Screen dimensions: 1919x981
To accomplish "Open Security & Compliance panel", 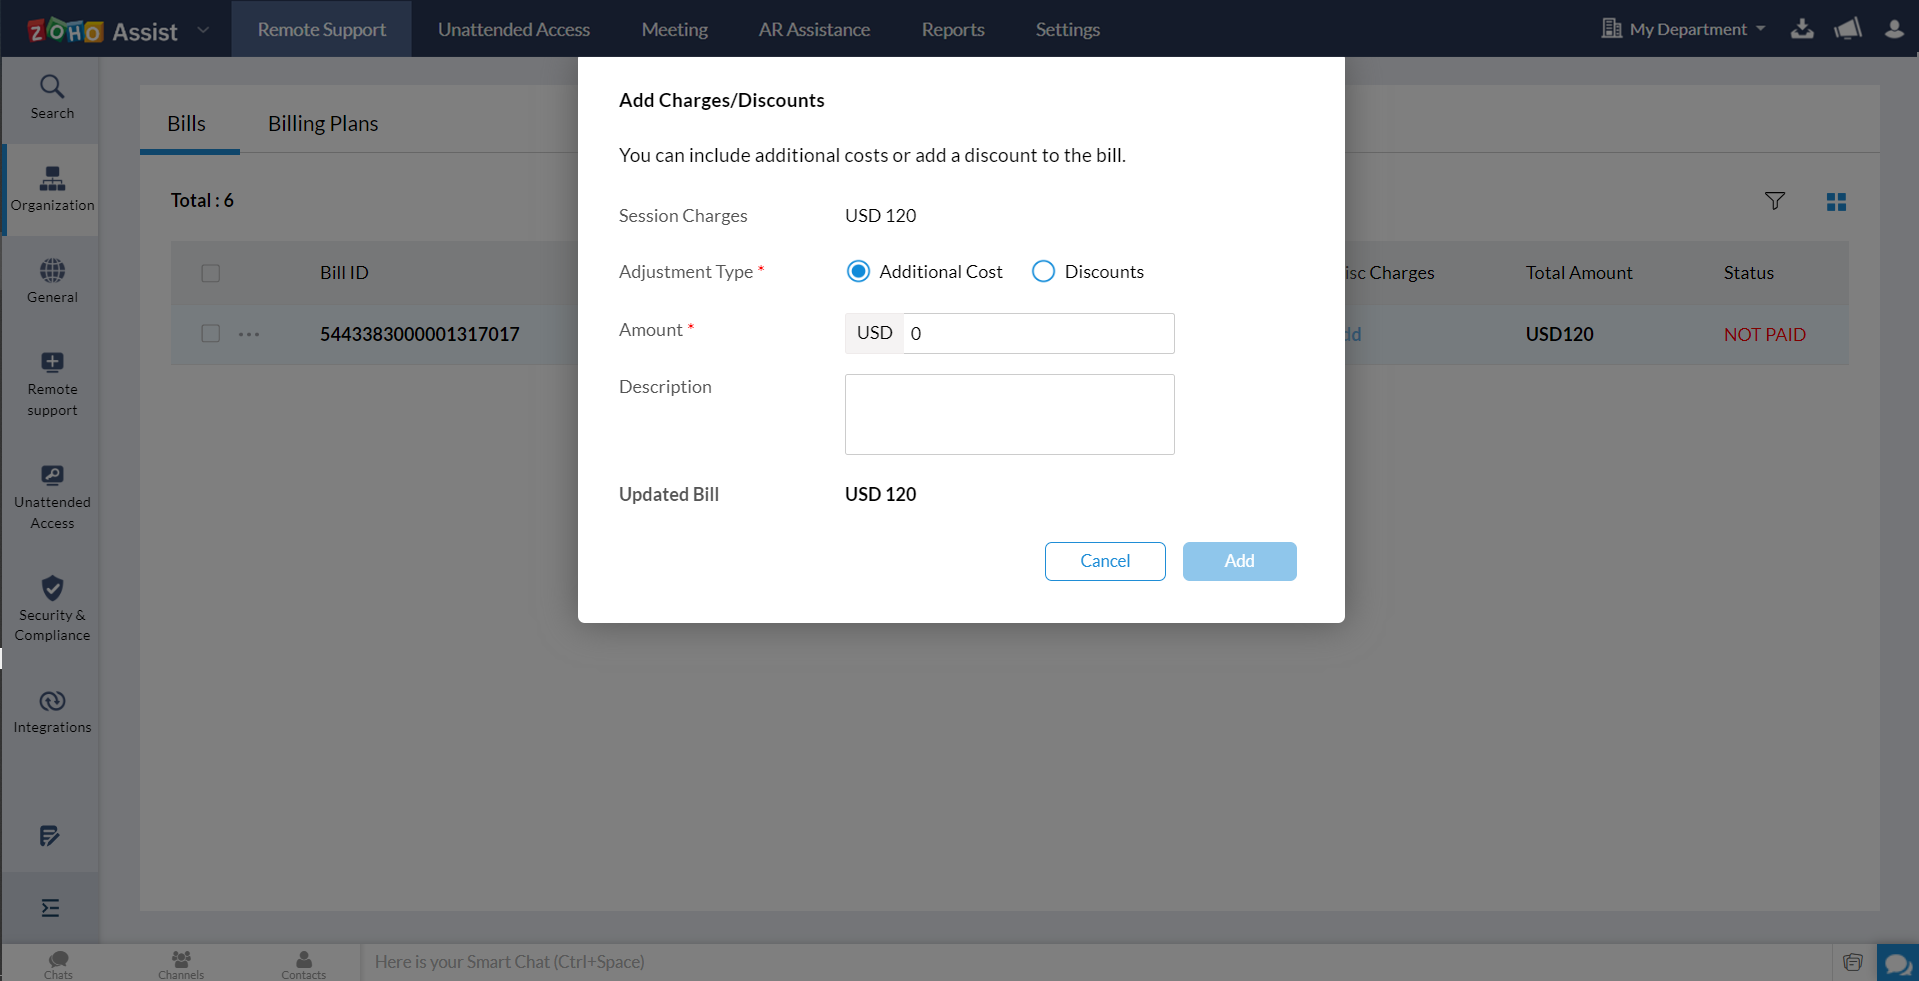I will [x=51, y=608].
